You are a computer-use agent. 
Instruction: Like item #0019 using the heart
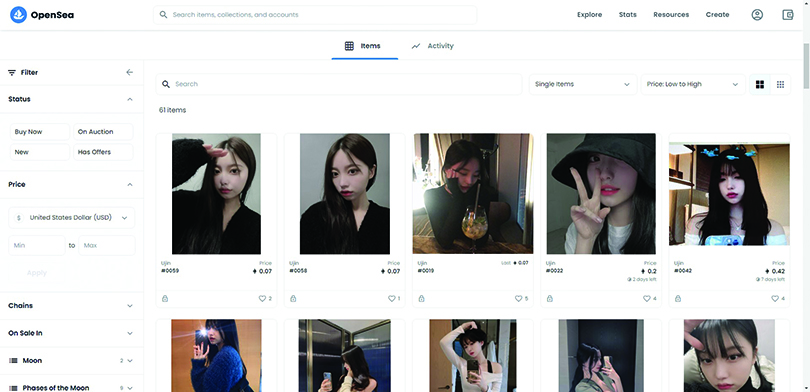click(x=518, y=299)
